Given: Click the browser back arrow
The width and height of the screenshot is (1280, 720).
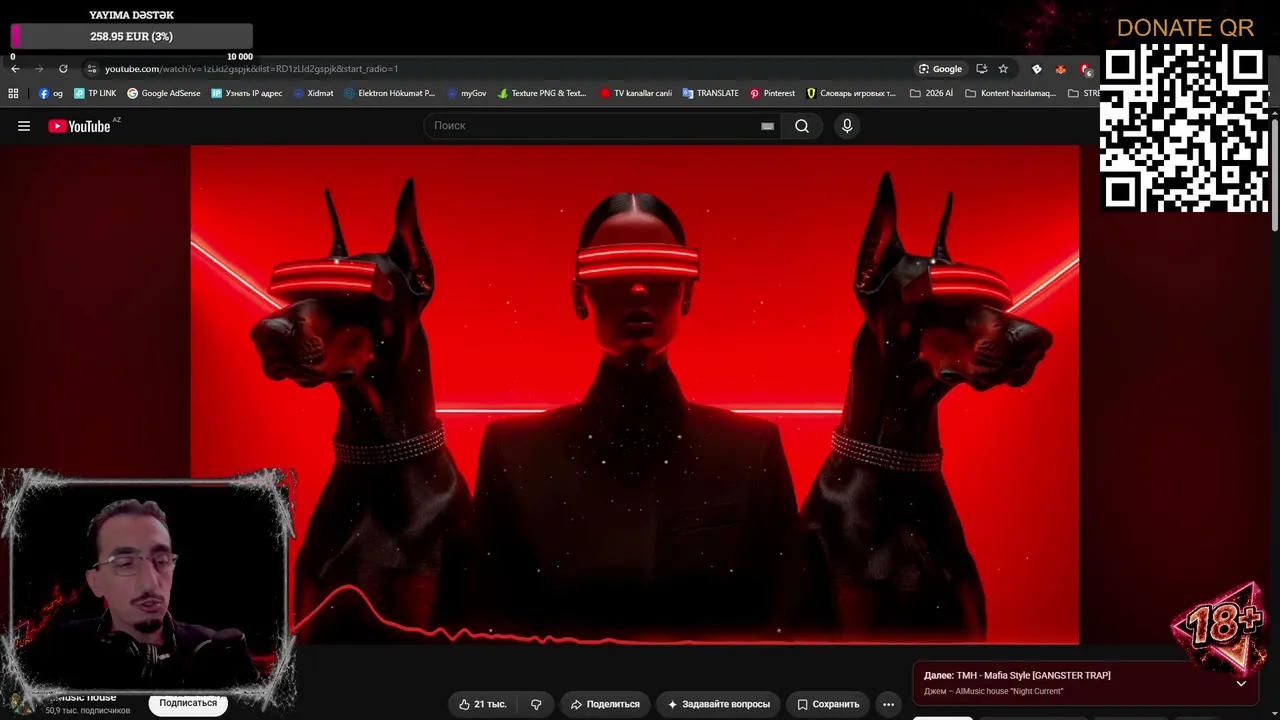Looking at the screenshot, I should [x=15, y=69].
